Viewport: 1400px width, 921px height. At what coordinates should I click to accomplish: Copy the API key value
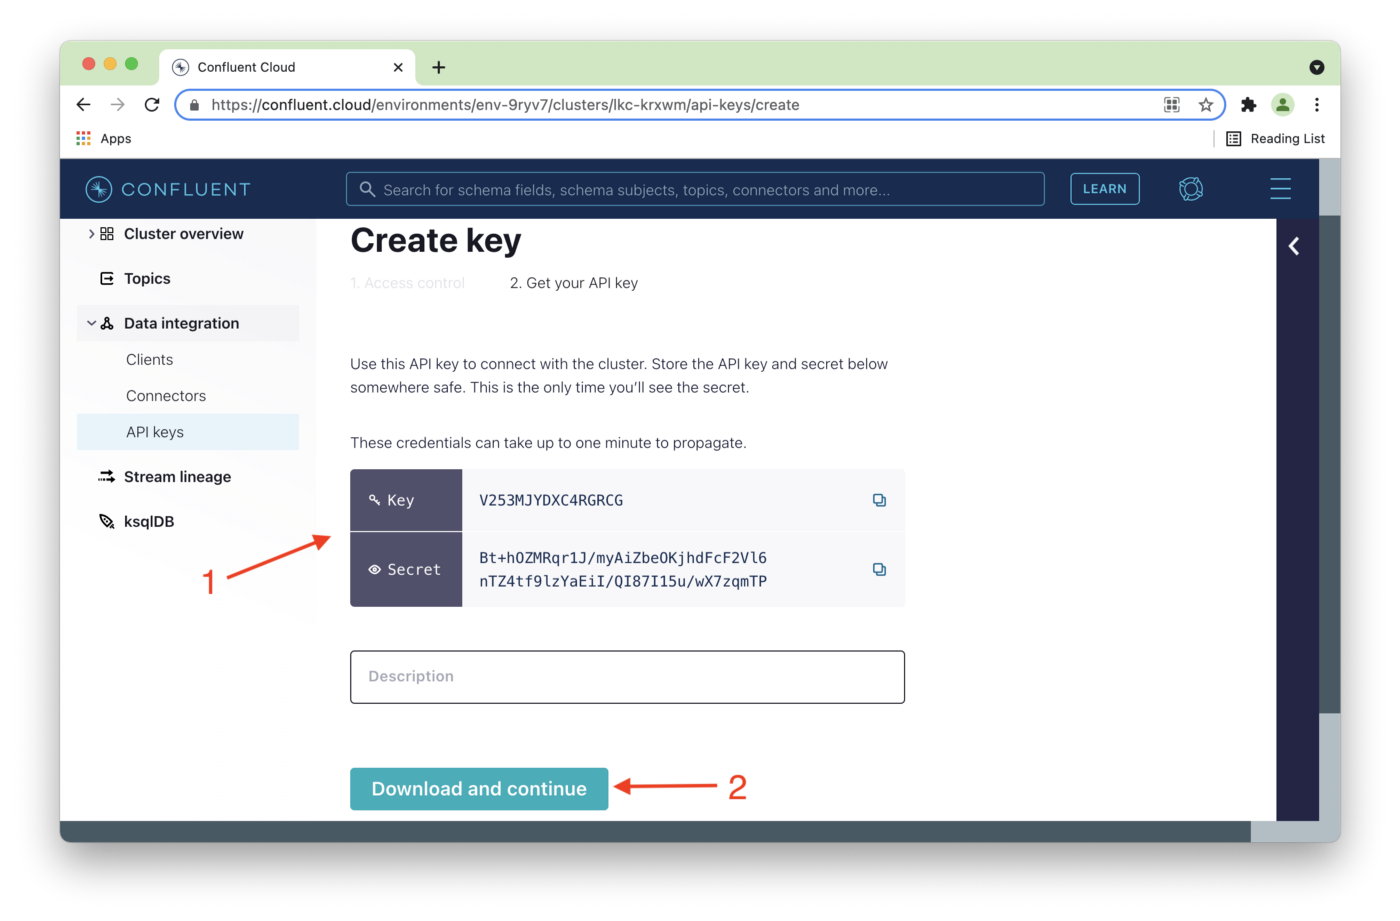point(879,500)
